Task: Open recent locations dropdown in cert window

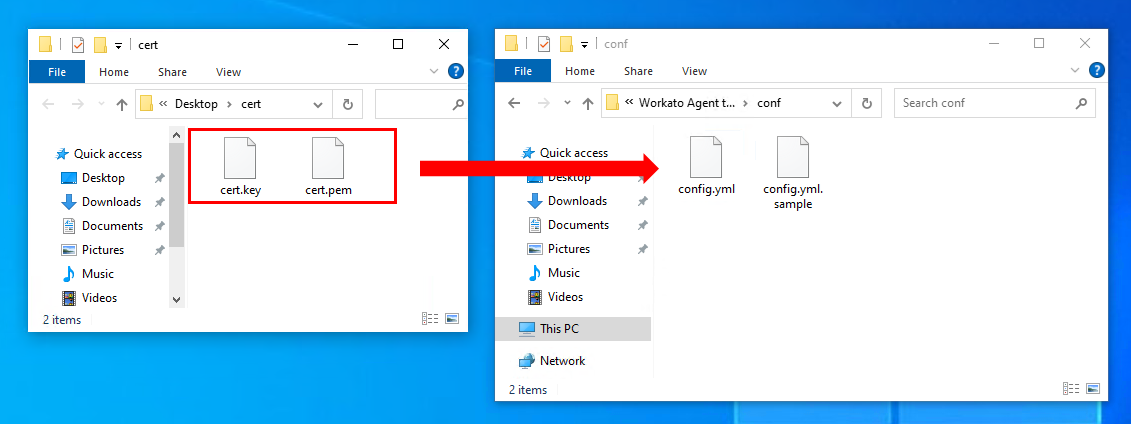Action: point(101,105)
